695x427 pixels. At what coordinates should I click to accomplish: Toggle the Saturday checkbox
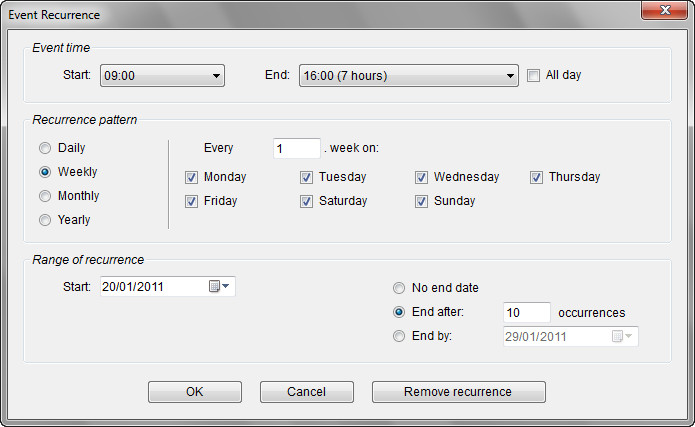[x=307, y=202]
